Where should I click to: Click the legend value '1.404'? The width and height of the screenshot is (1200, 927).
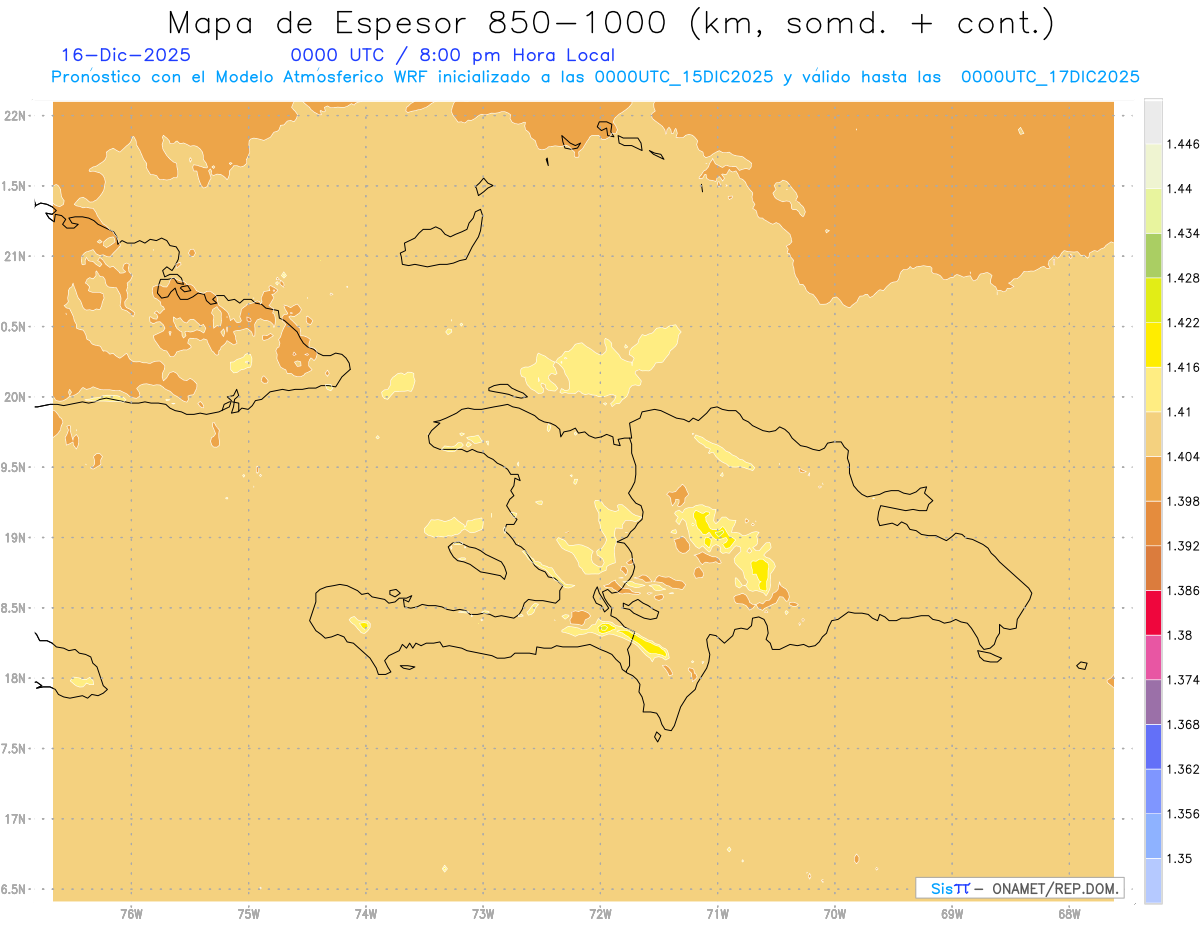(1183, 456)
